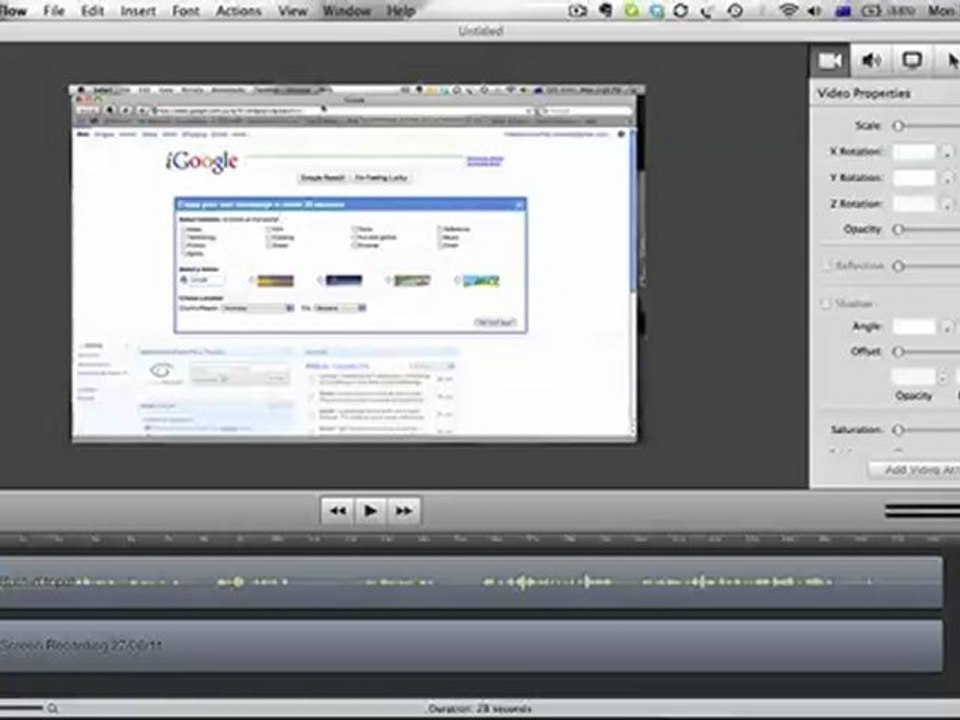Click the circular sync menu bar icon
Image resolution: width=960 pixels, height=720 pixels.
pos(681,10)
